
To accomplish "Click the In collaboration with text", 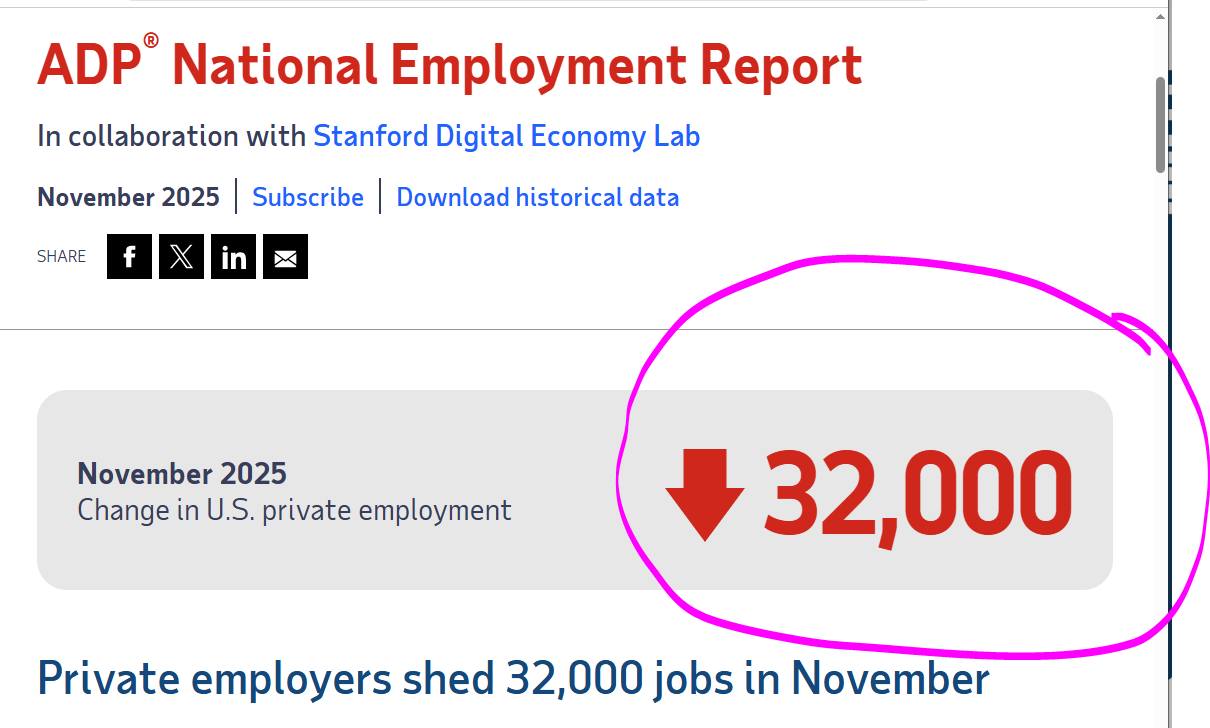I will pos(172,136).
